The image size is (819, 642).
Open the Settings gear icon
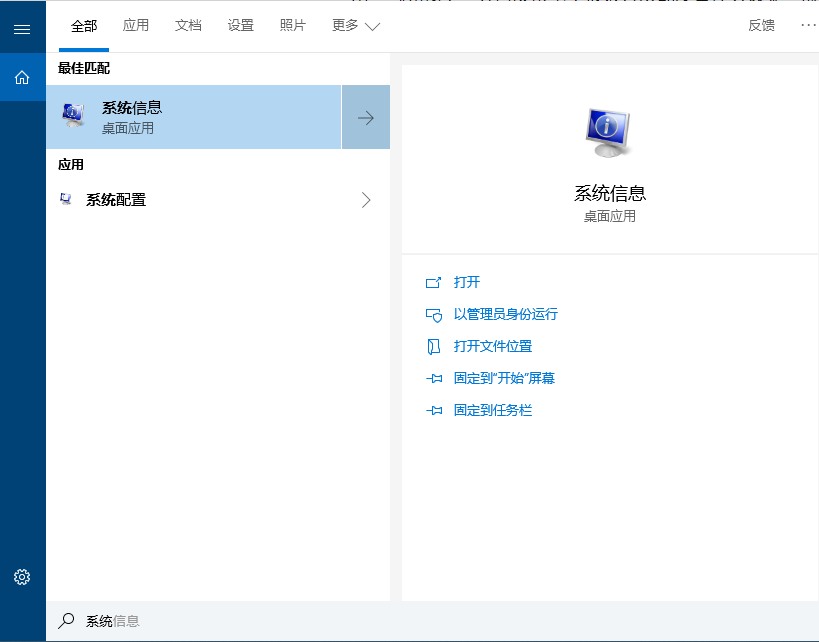[x=22, y=577]
